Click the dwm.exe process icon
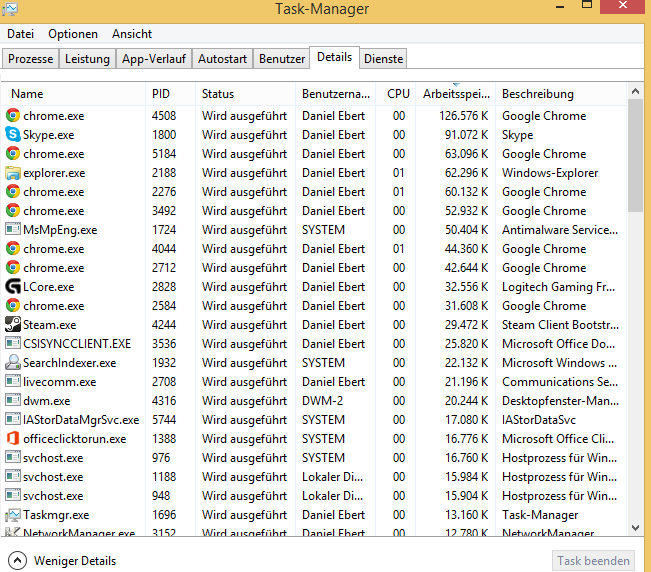The height and width of the screenshot is (572, 651). point(13,401)
